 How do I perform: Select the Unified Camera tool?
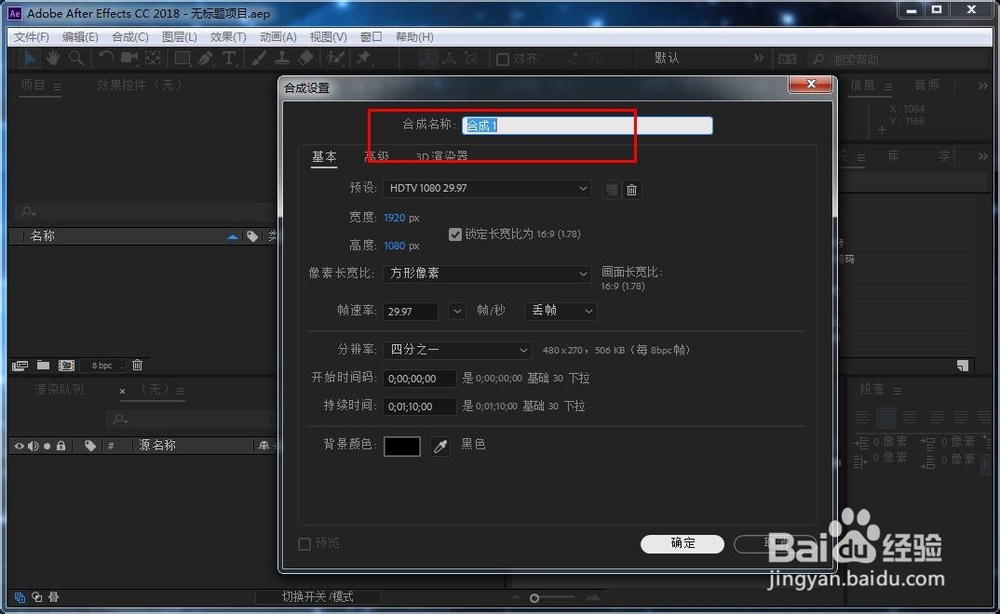[x=129, y=59]
